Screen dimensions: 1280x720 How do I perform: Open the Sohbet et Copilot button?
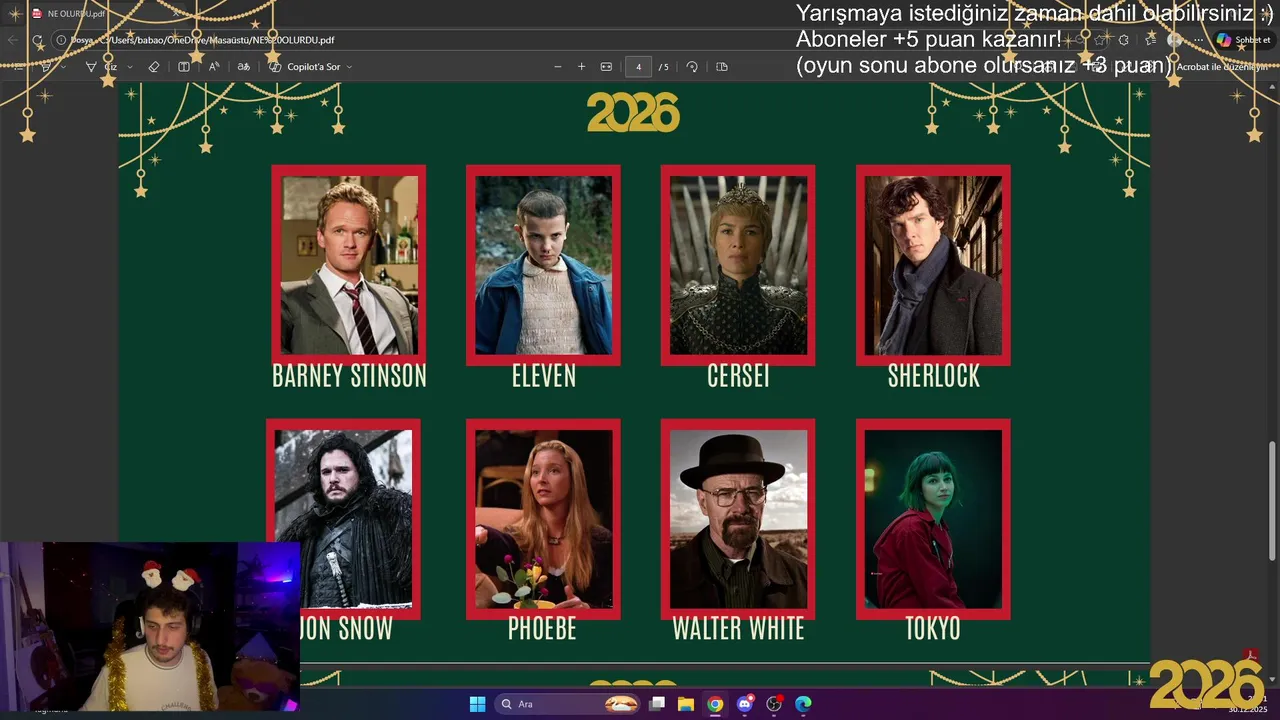tap(1244, 40)
